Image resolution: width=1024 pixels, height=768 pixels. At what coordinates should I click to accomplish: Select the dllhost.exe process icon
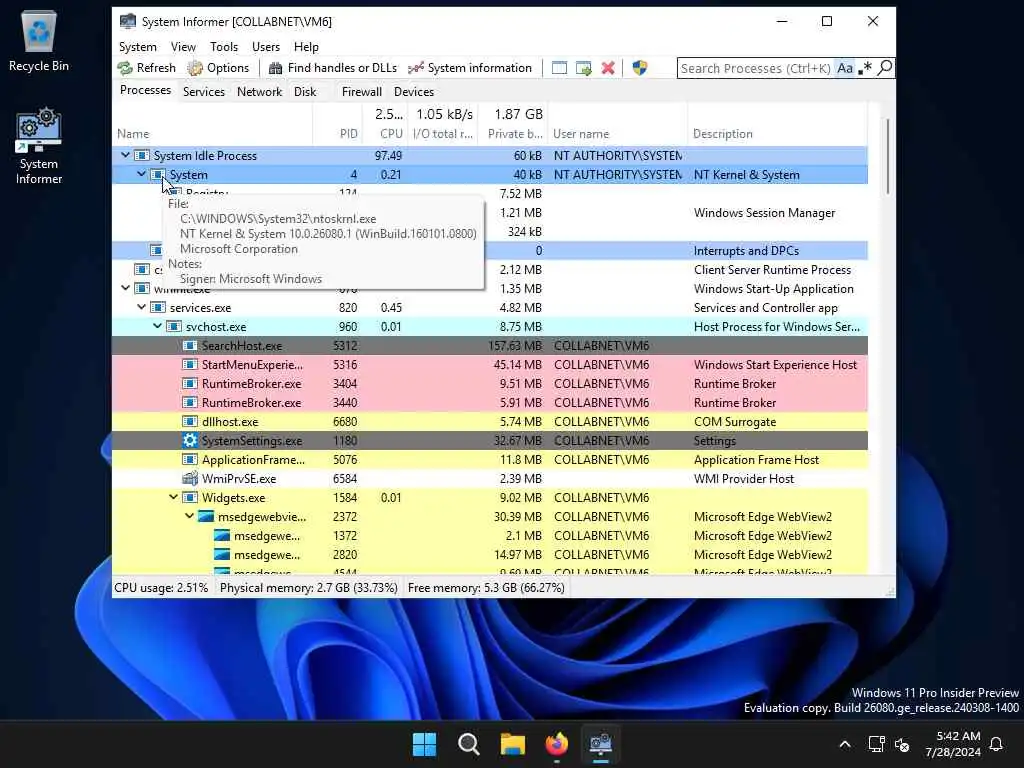(x=189, y=421)
